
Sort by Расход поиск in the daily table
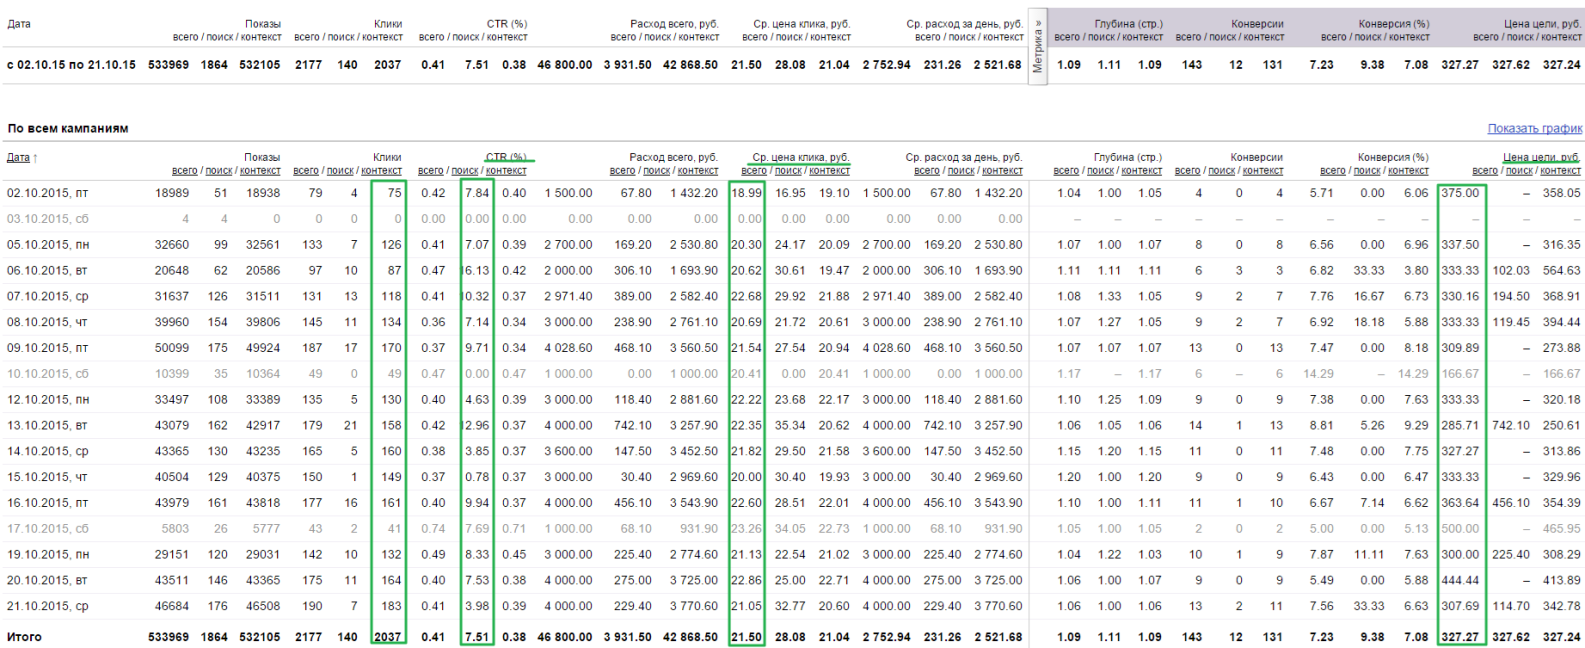[657, 171]
